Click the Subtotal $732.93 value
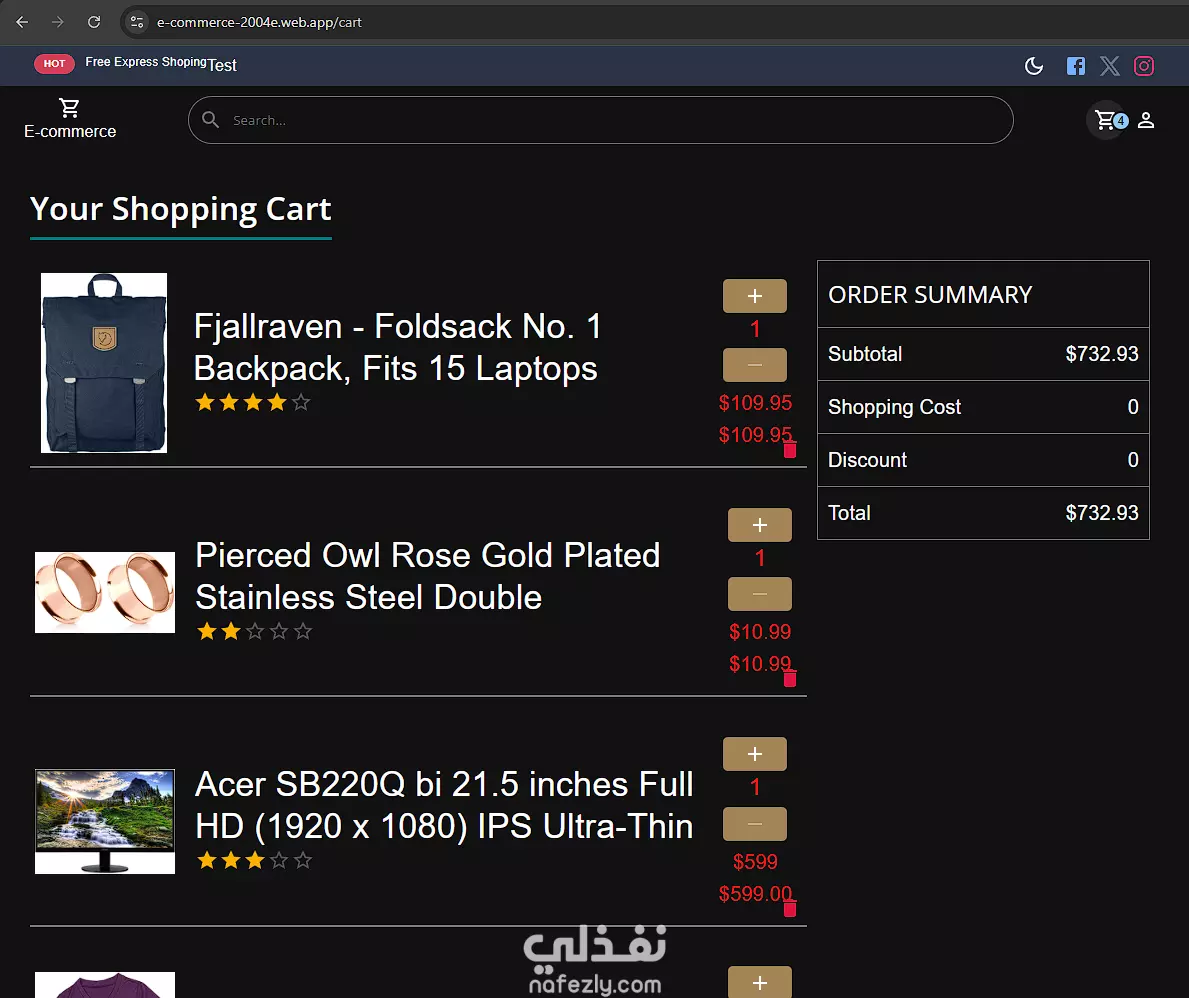1189x998 pixels. pyautogui.click(x=1102, y=353)
